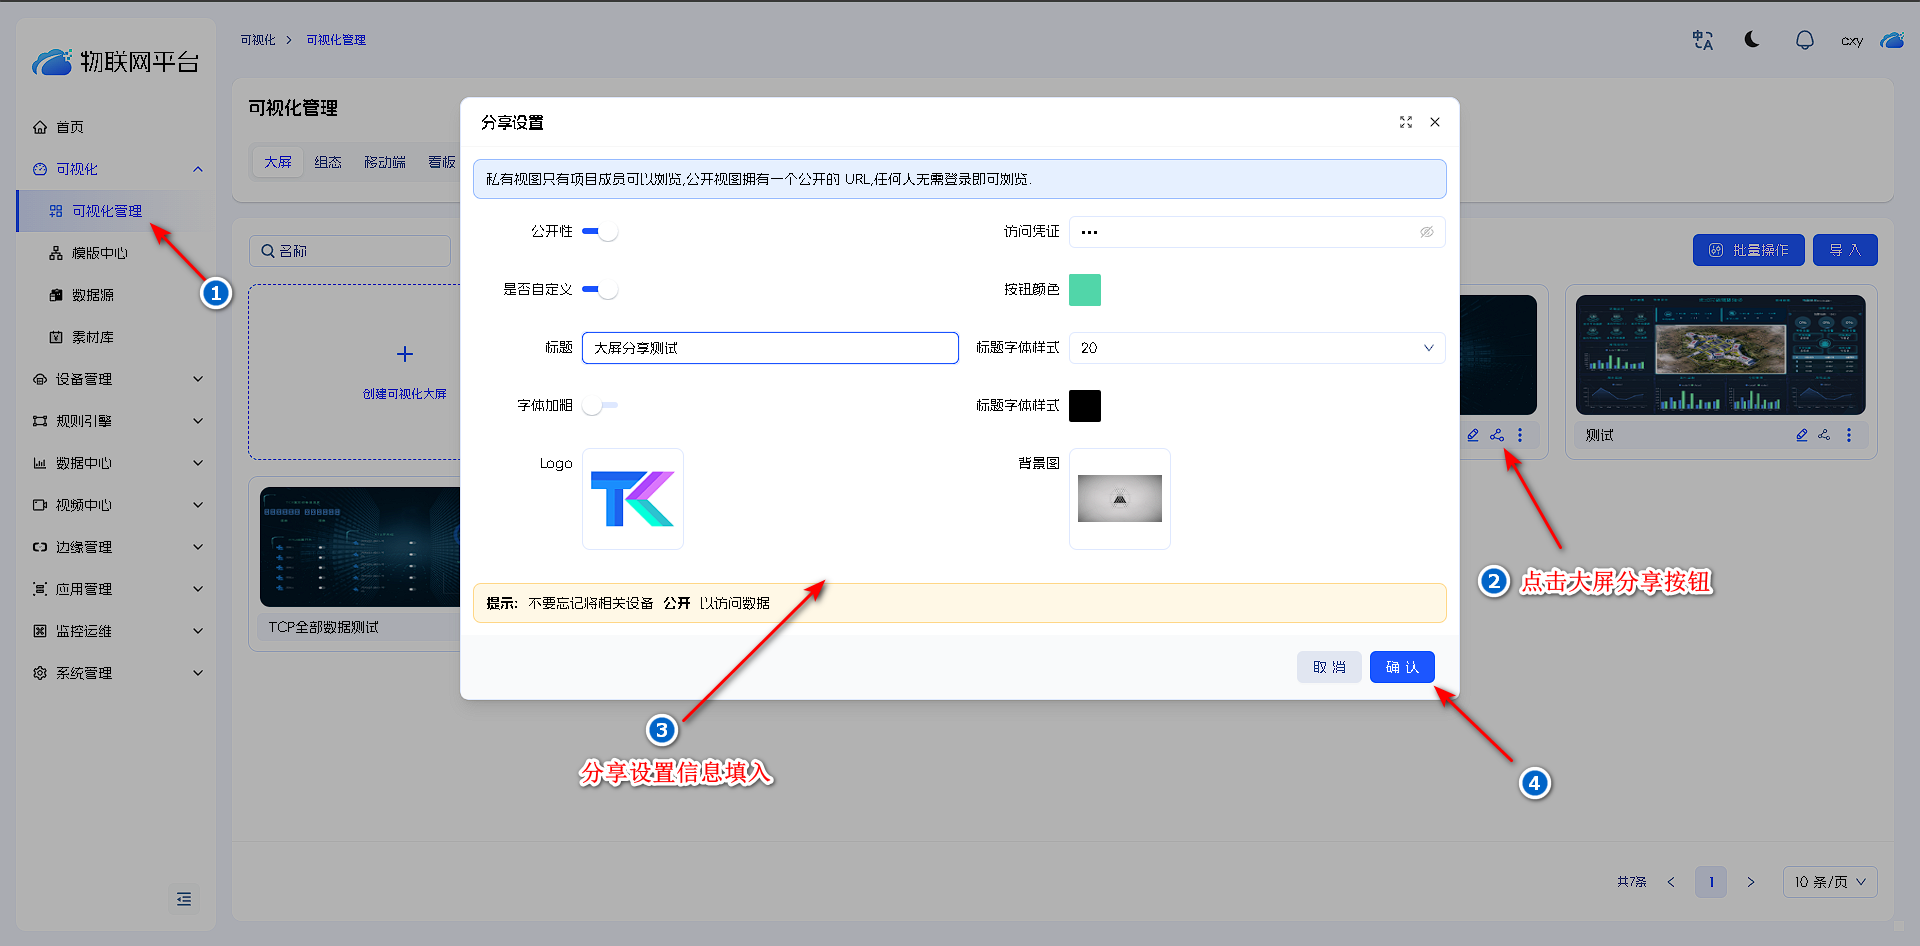Click edit icon on 测试 dashboard card

click(x=1801, y=435)
